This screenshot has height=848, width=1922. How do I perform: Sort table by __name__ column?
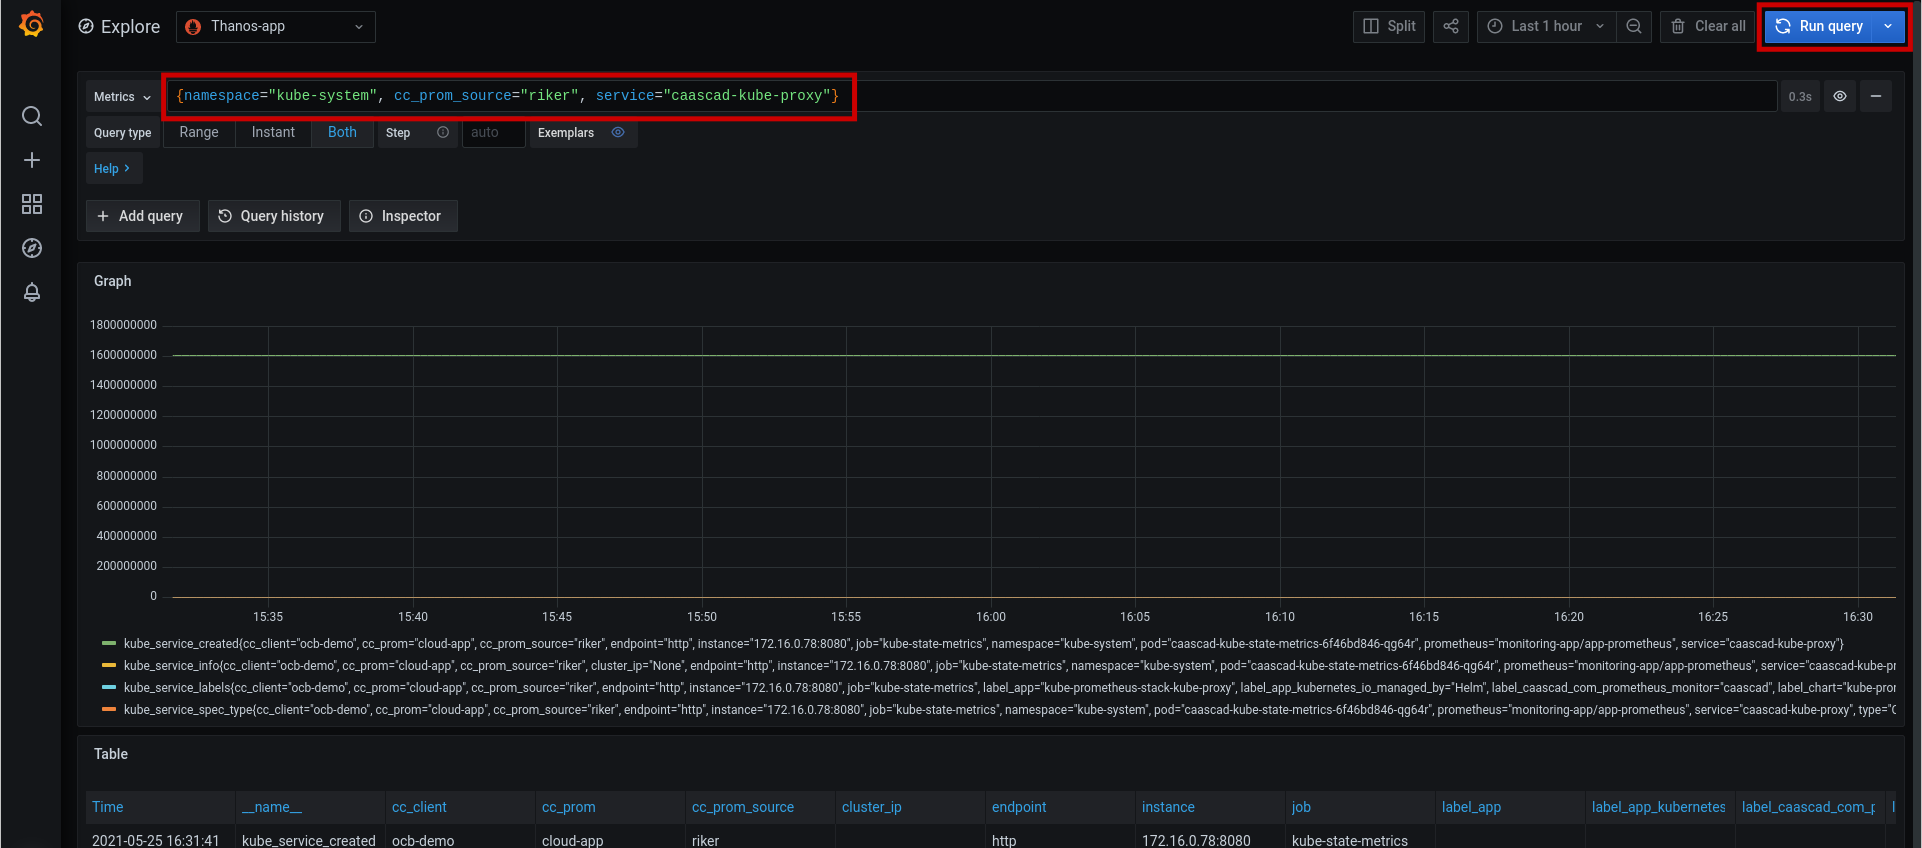272,807
